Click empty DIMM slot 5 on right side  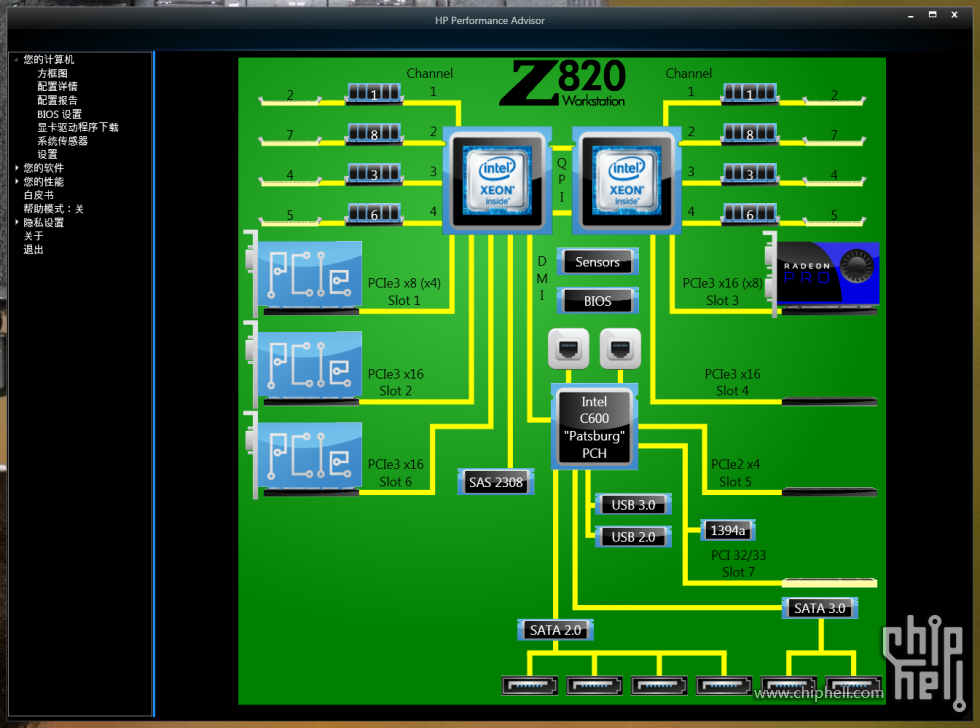click(834, 221)
